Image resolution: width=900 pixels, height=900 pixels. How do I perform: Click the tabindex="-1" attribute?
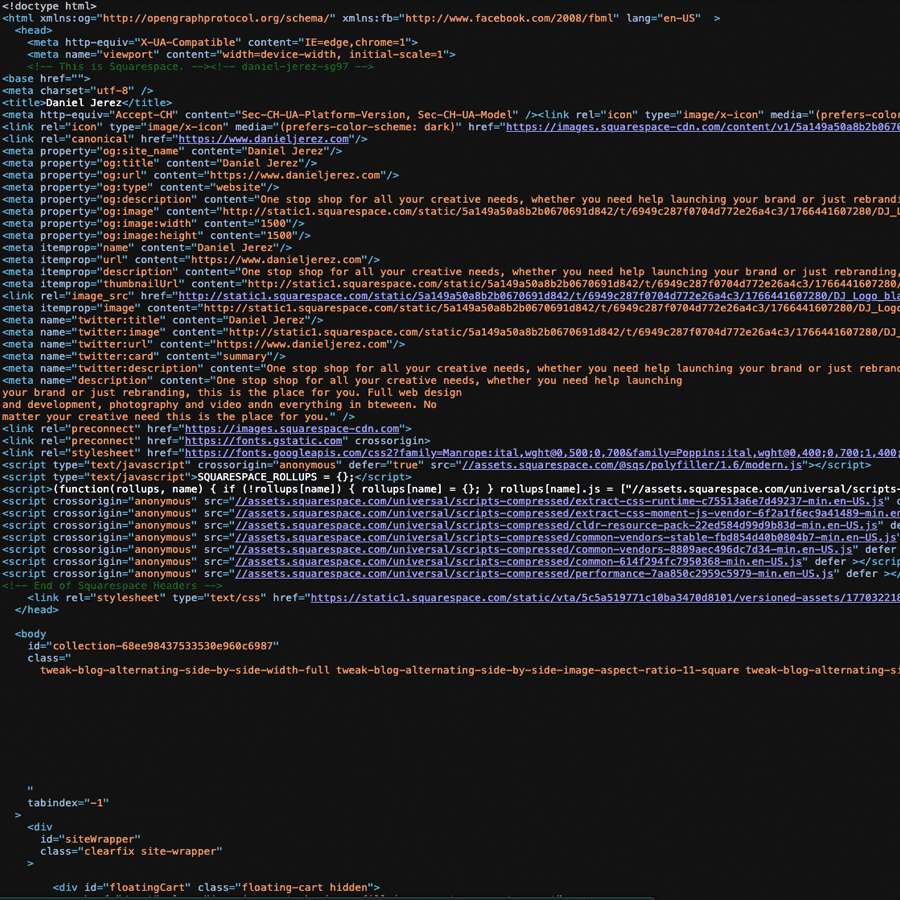68,802
